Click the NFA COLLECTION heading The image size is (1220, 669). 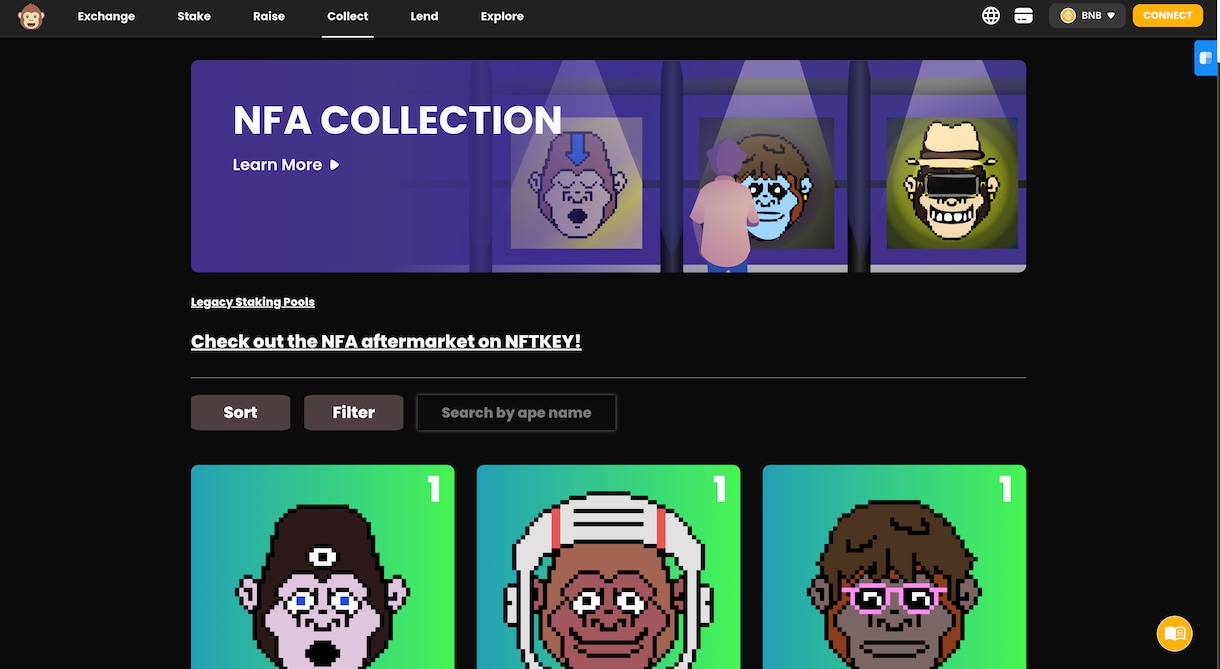(x=397, y=120)
